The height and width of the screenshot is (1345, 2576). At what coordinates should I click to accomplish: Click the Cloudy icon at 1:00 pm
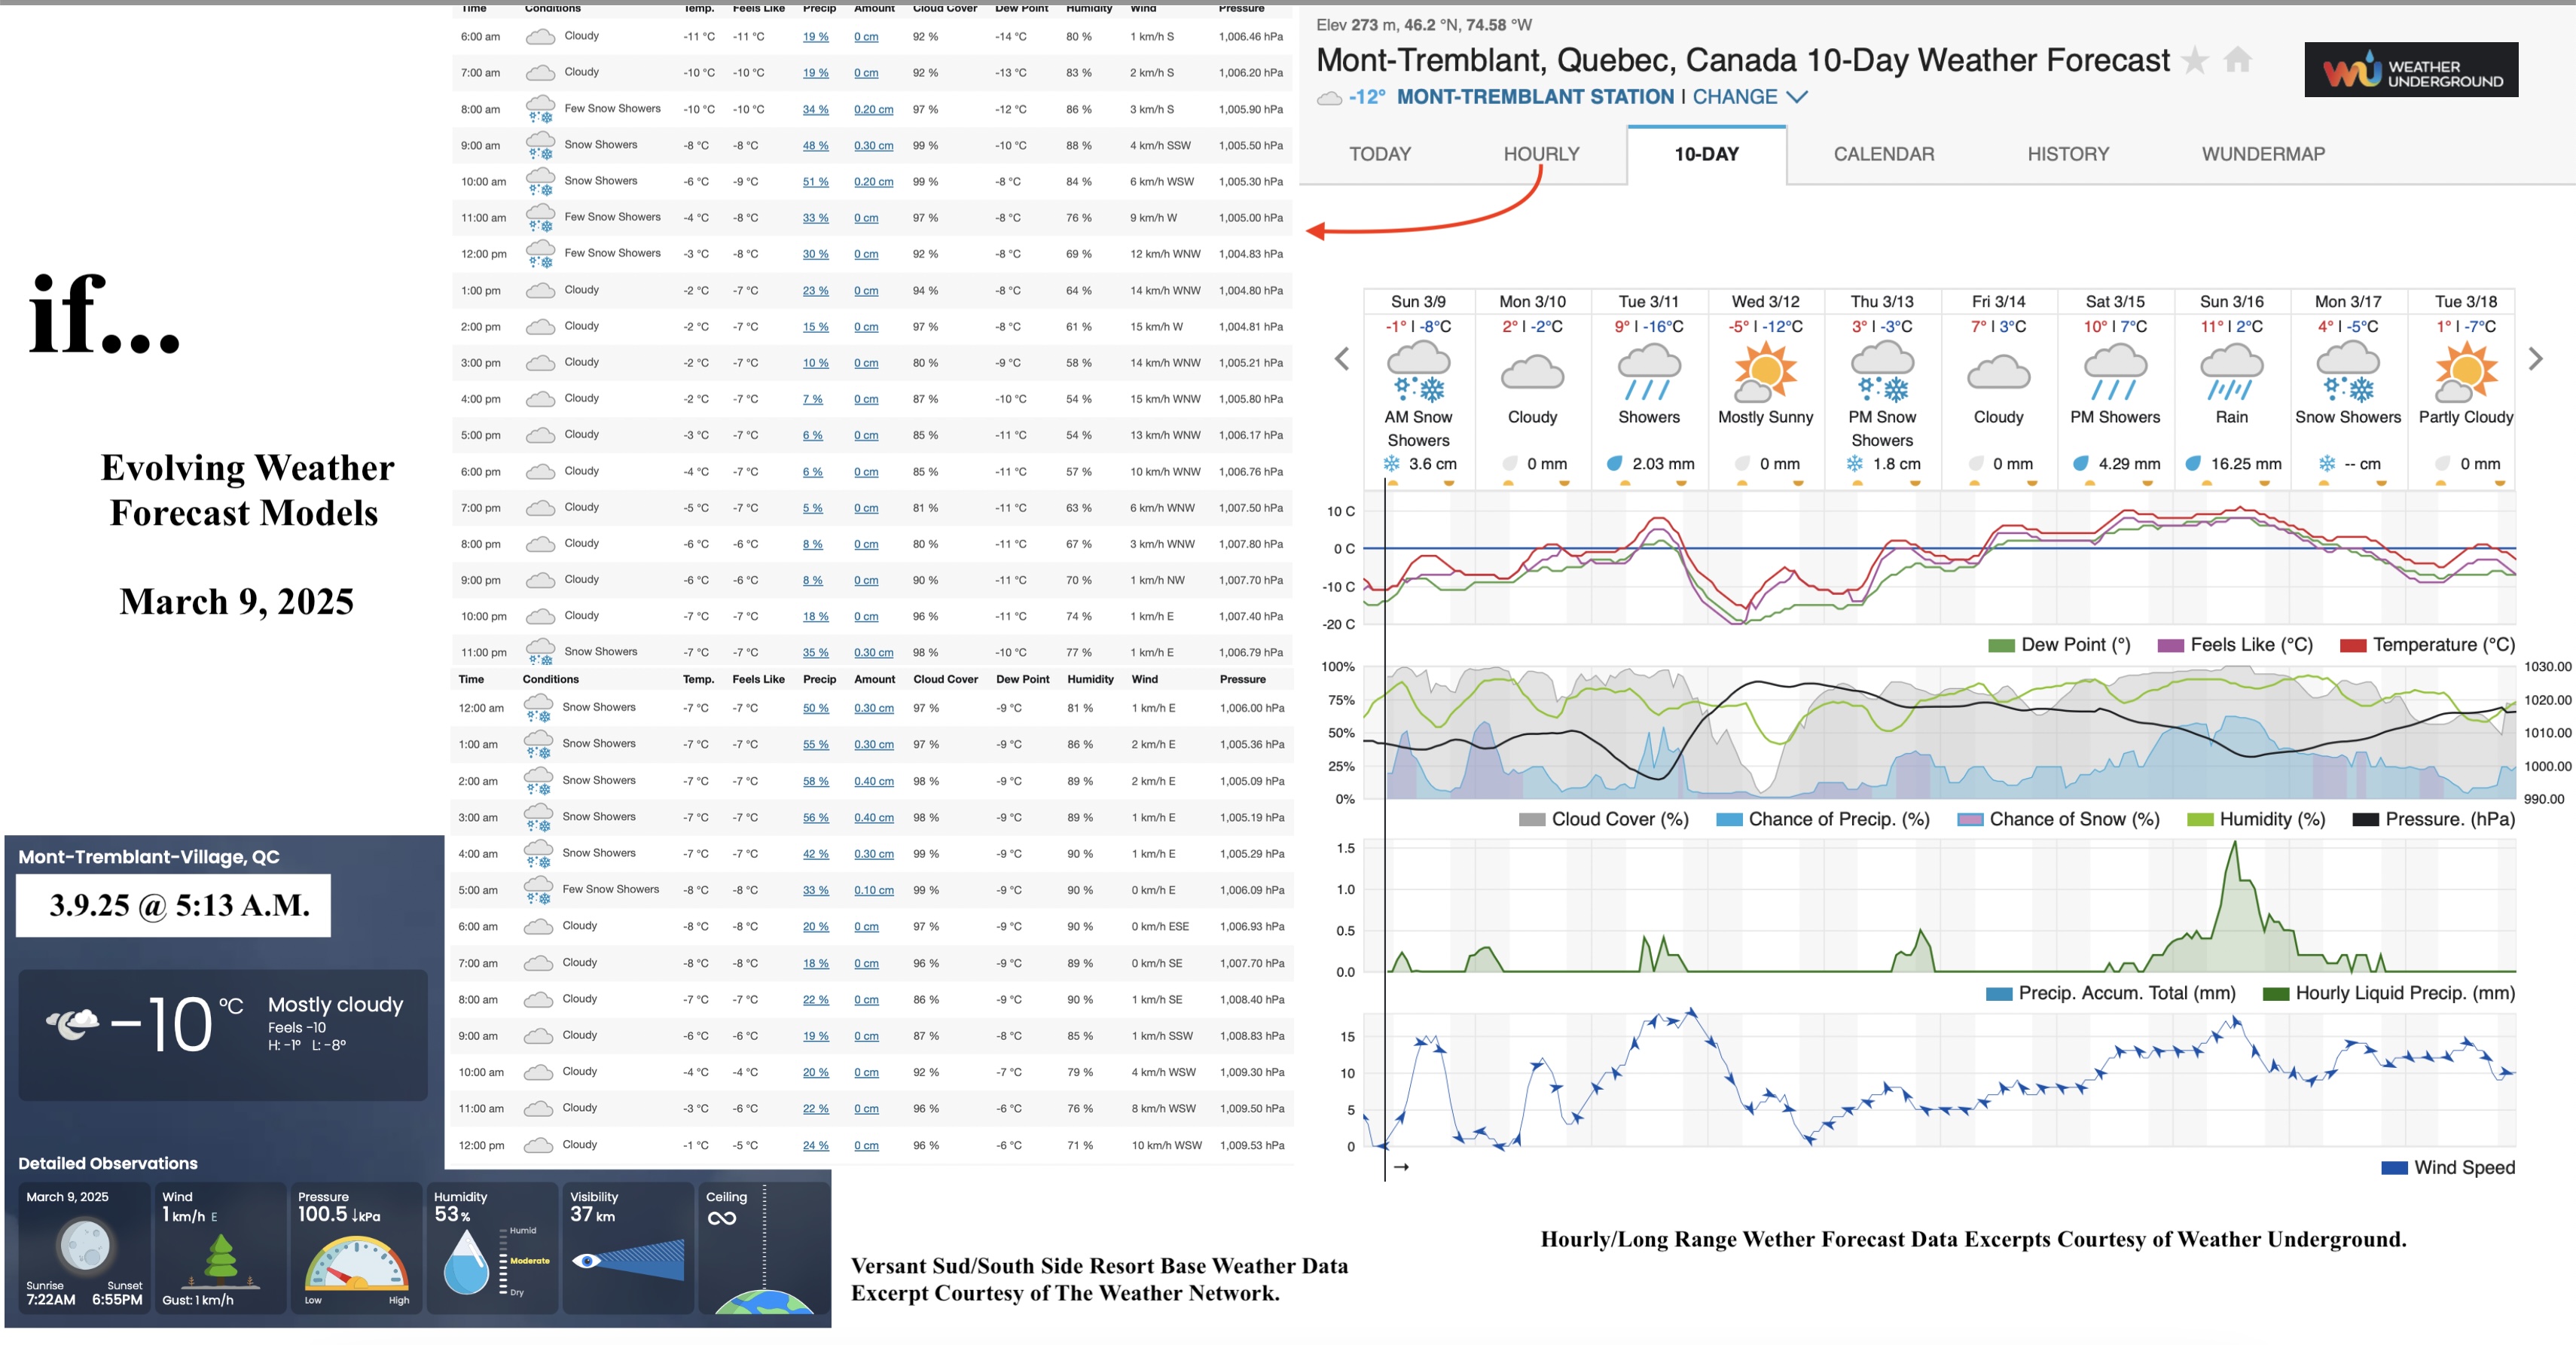coord(540,290)
